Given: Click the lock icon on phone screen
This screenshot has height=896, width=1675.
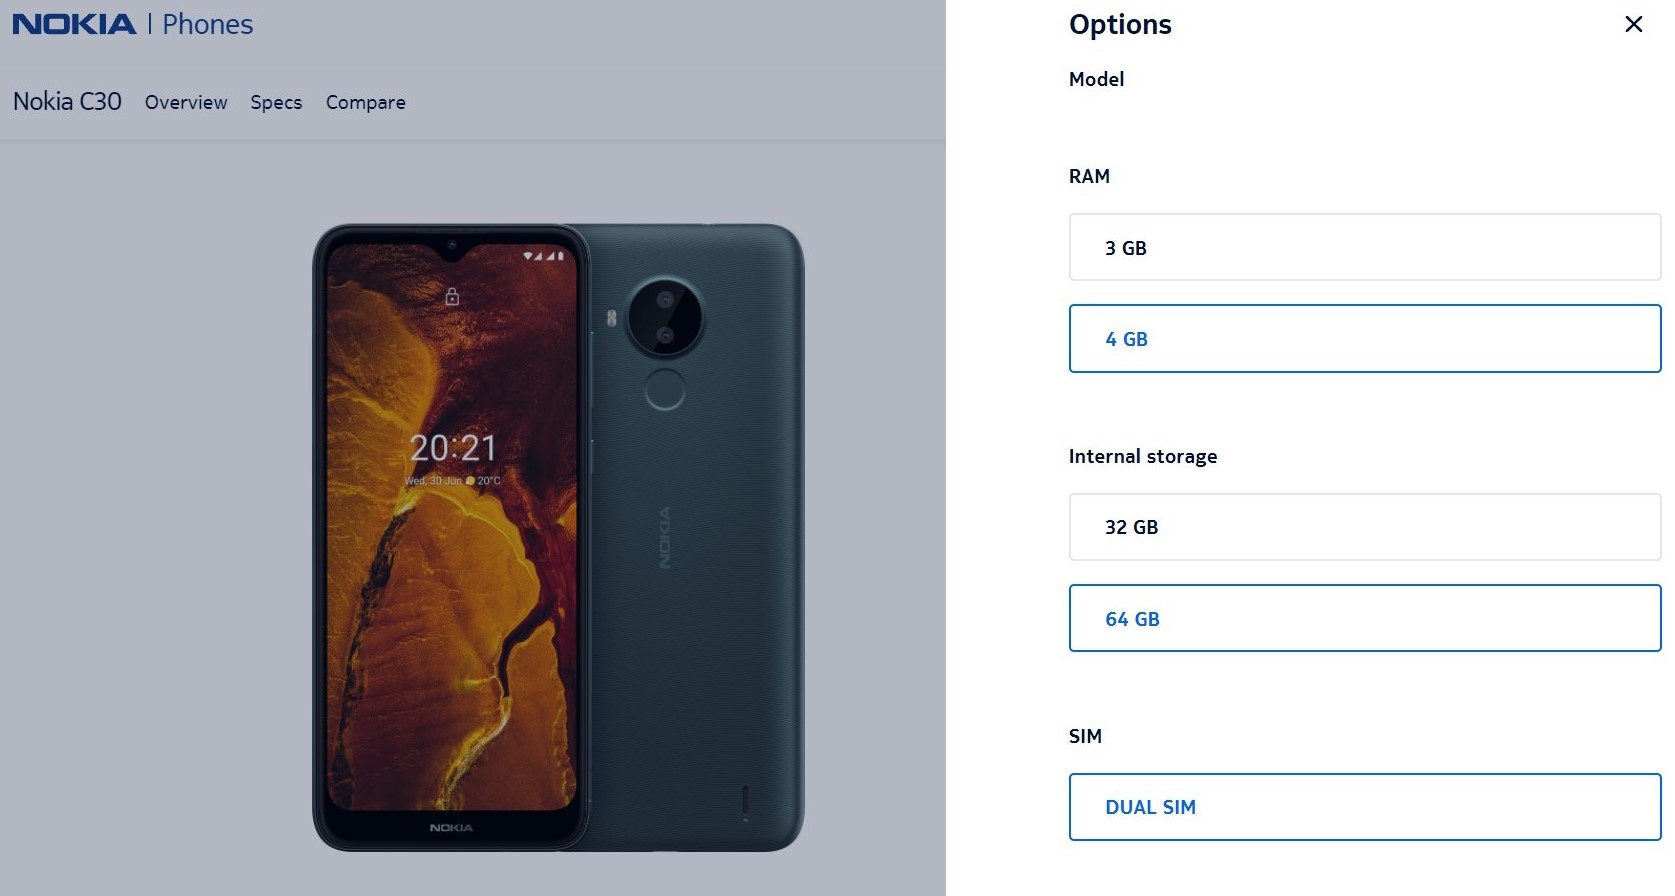Looking at the screenshot, I should [x=452, y=296].
